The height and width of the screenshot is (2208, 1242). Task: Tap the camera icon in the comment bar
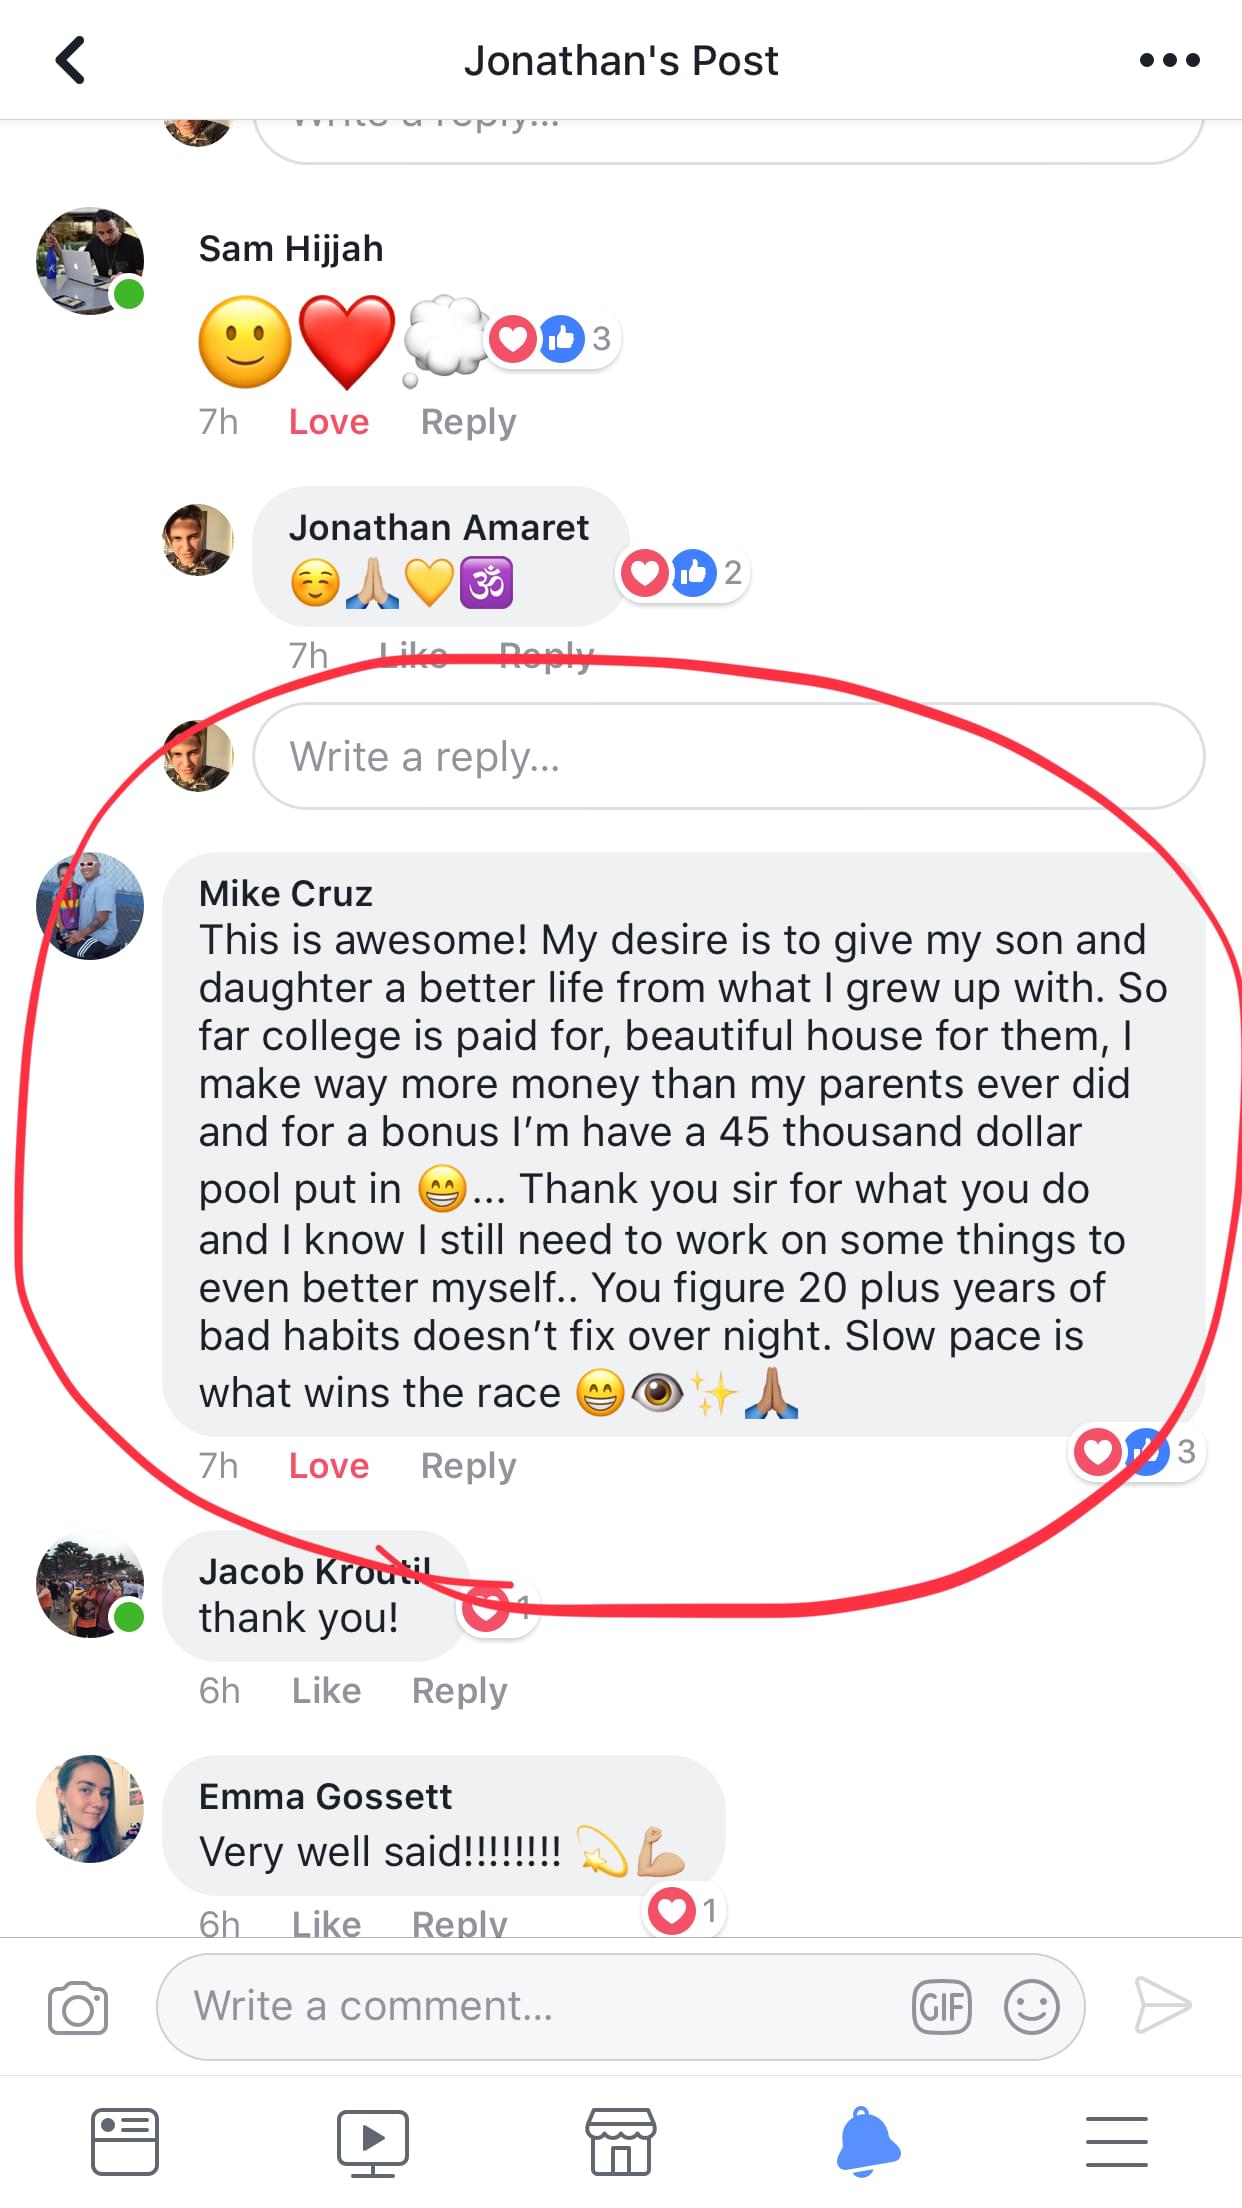point(78,2007)
